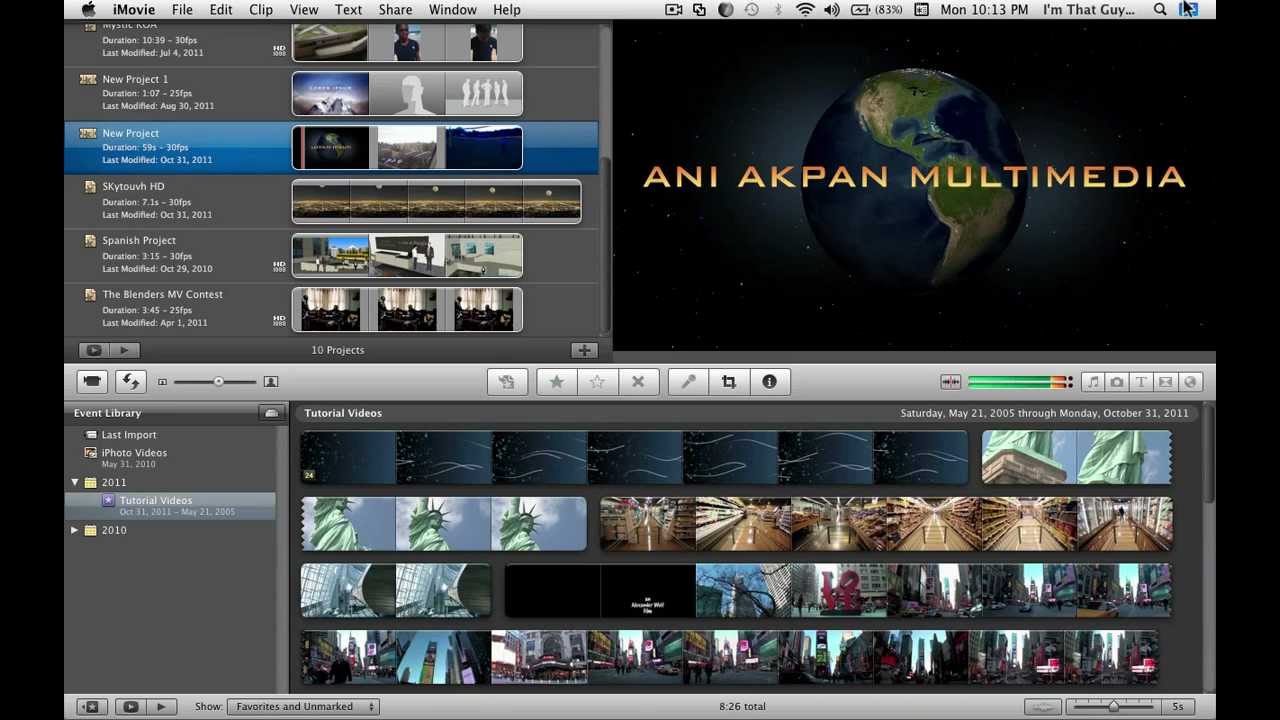Play selected project from beginning

tap(124, 350)
